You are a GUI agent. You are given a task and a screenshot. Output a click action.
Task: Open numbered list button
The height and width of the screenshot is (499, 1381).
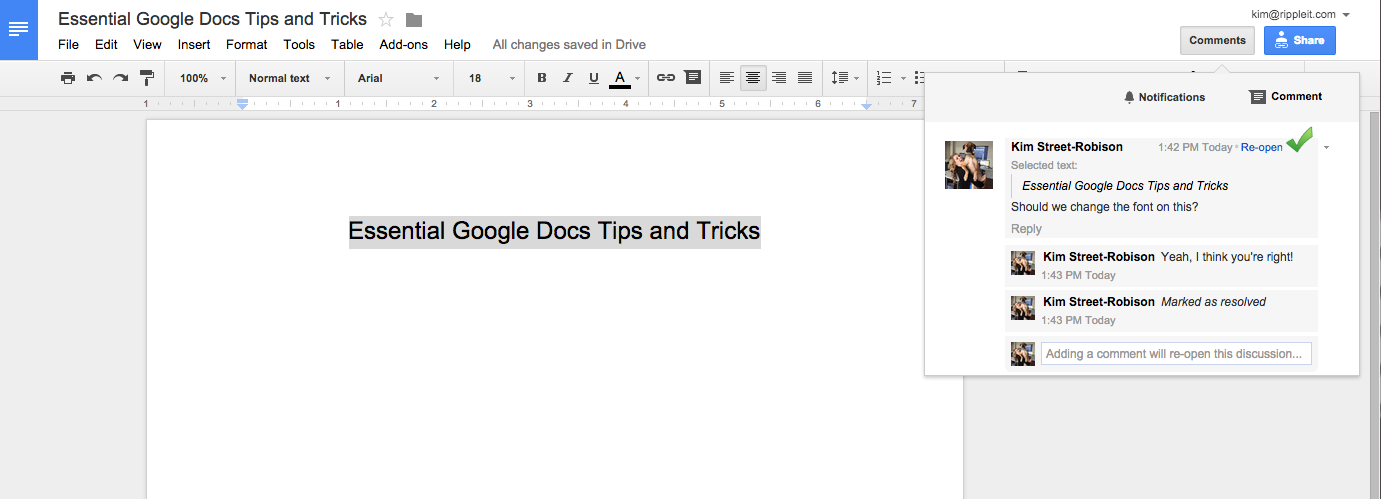click(884, 78)
